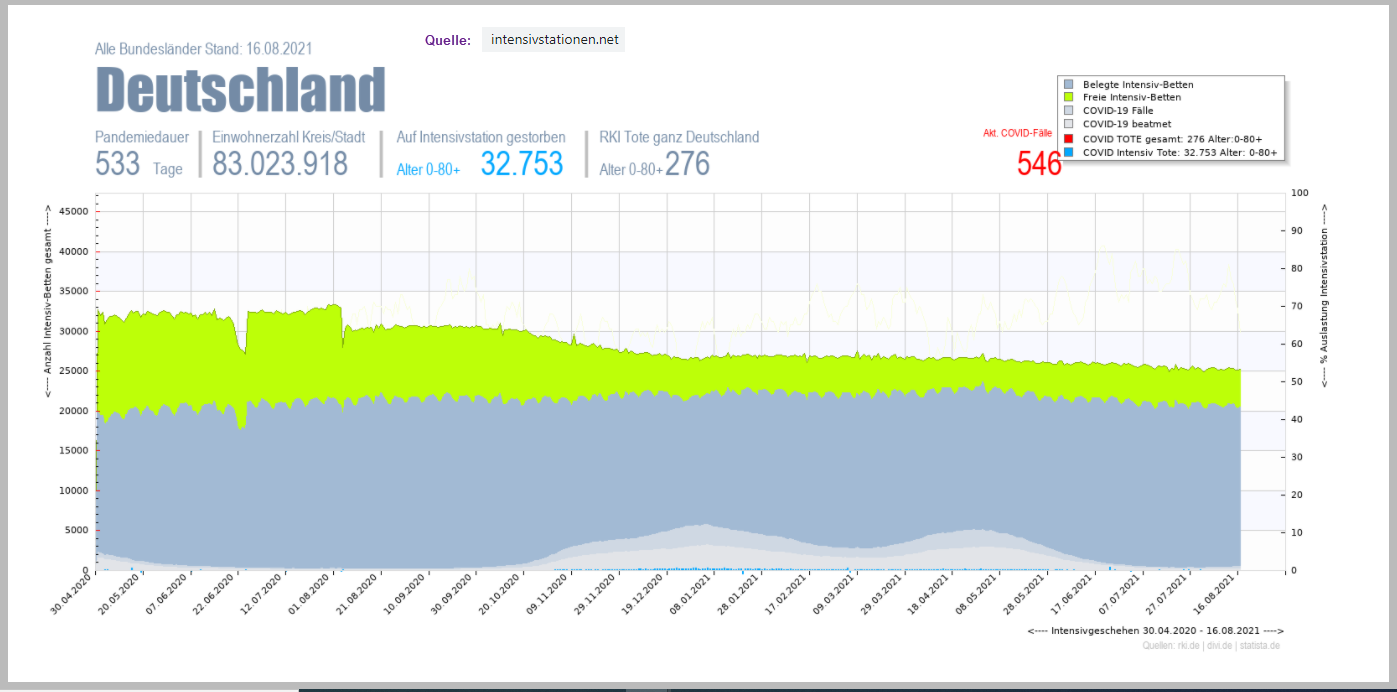
Task: Click the 83.023.918 population figure
Action: (x=280, y=164)
